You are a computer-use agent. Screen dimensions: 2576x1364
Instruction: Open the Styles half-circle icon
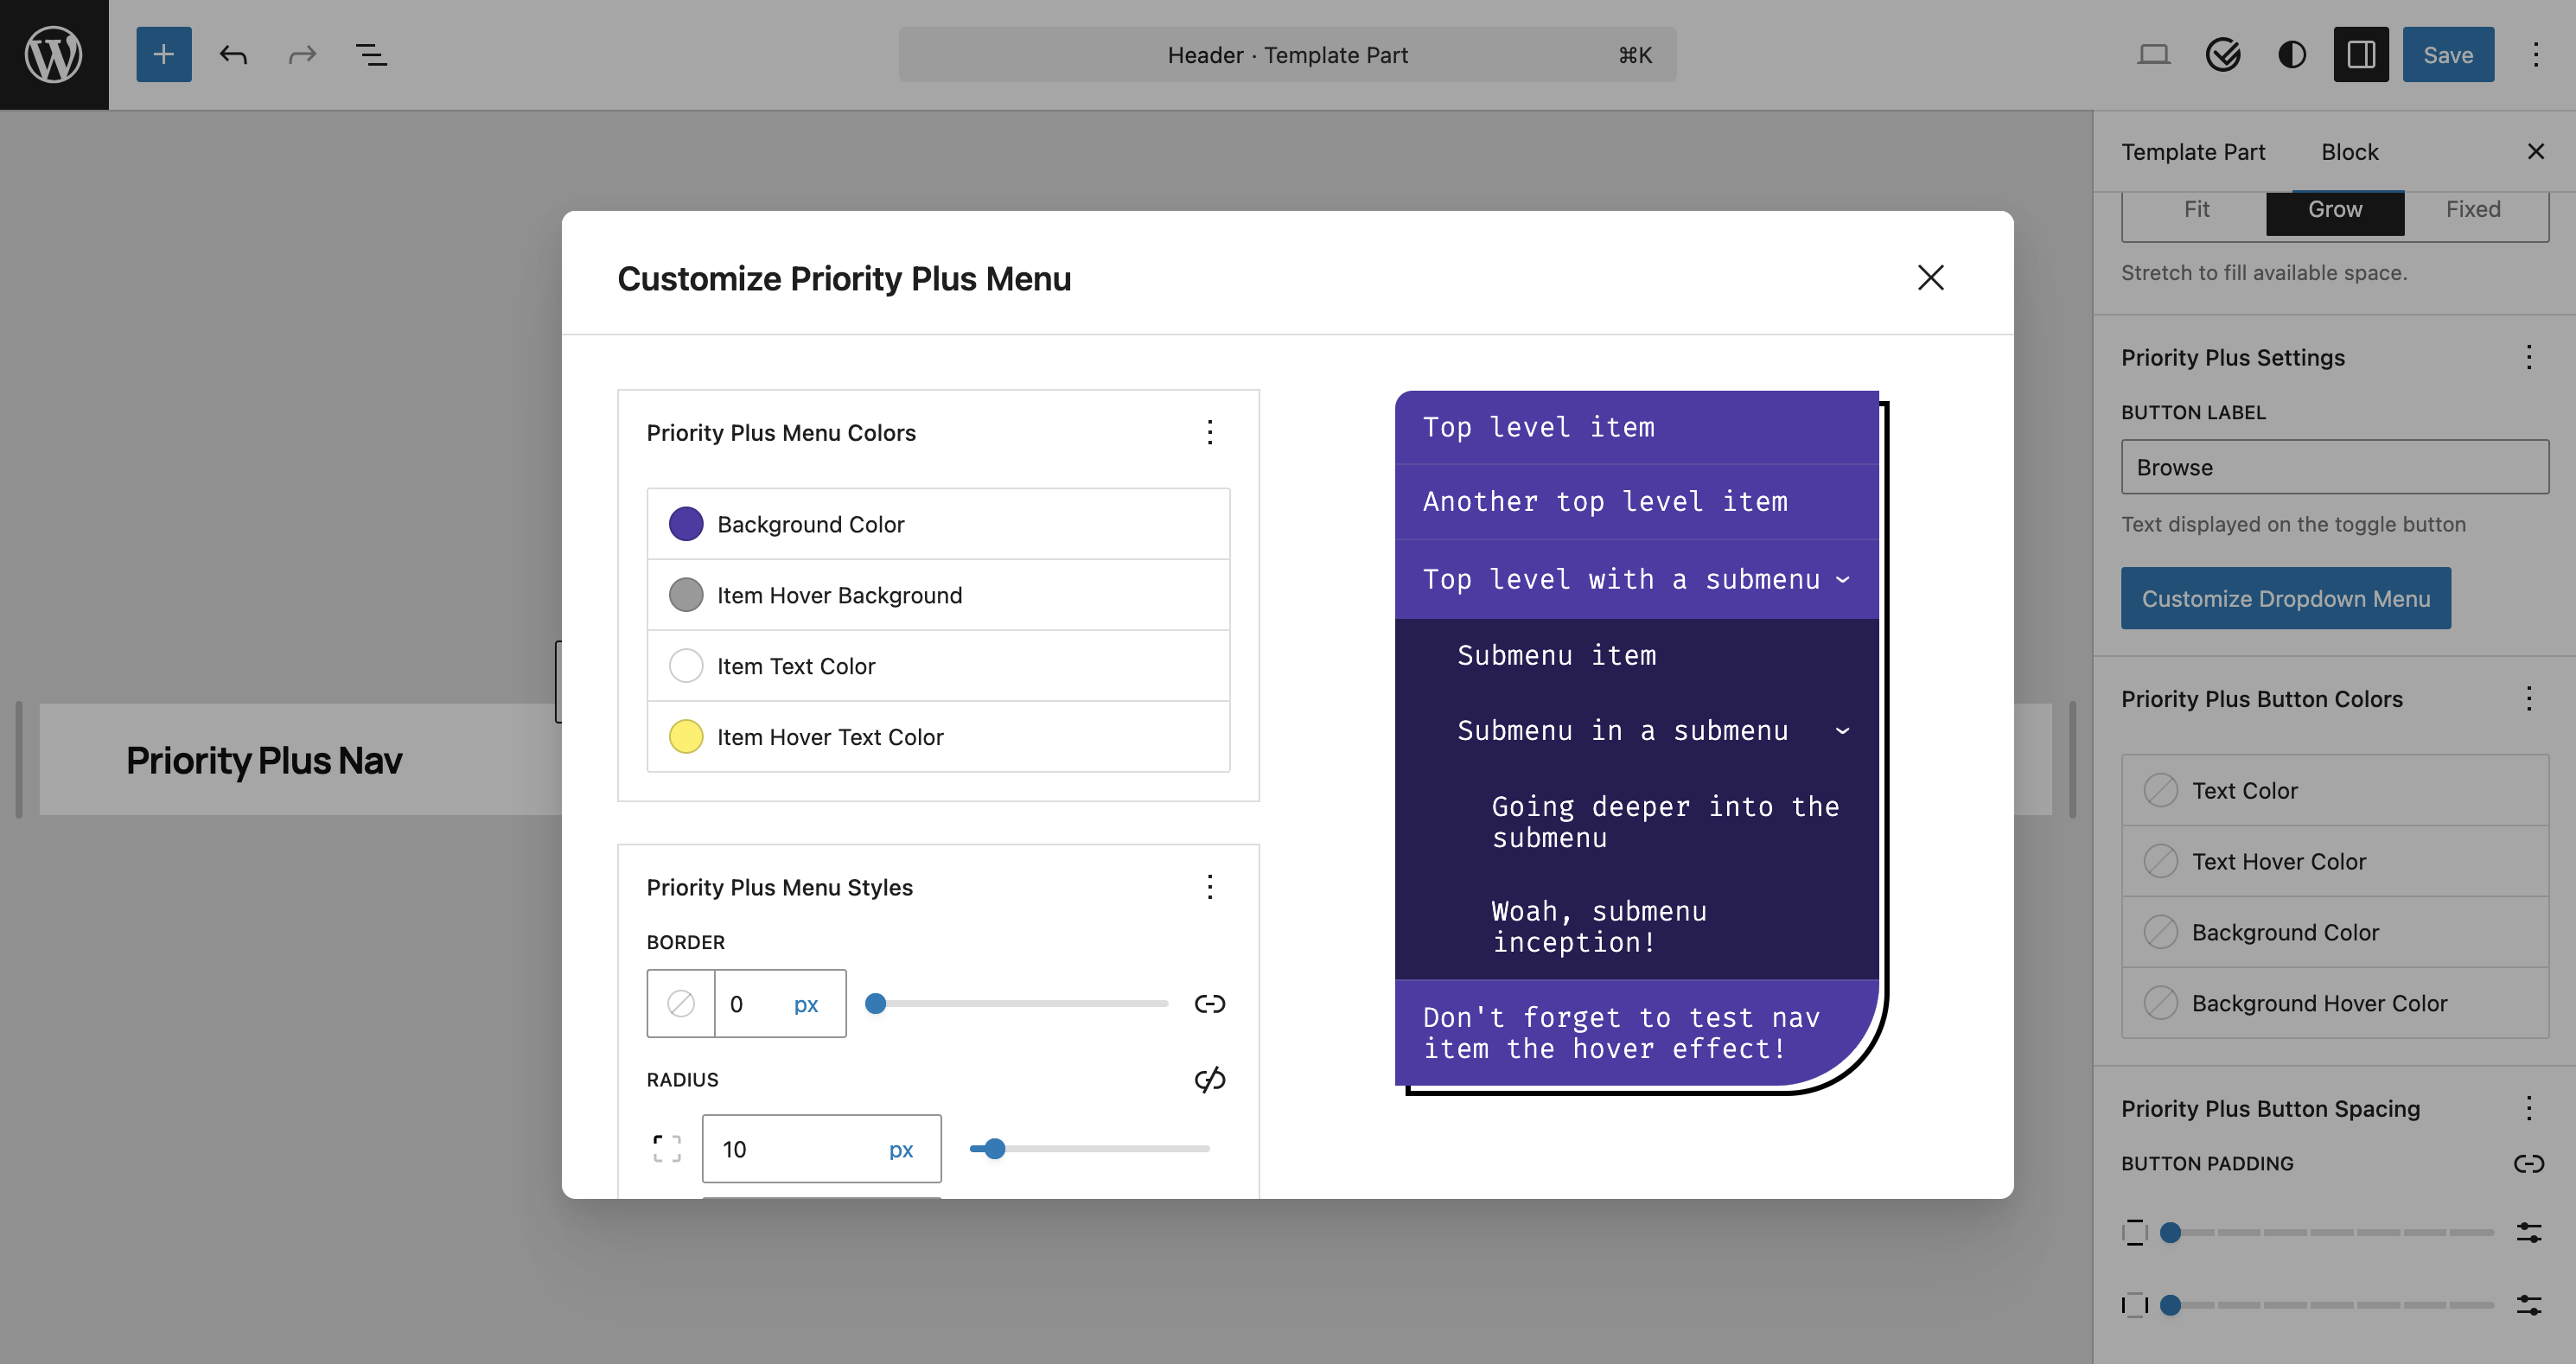pos(2292,54)
